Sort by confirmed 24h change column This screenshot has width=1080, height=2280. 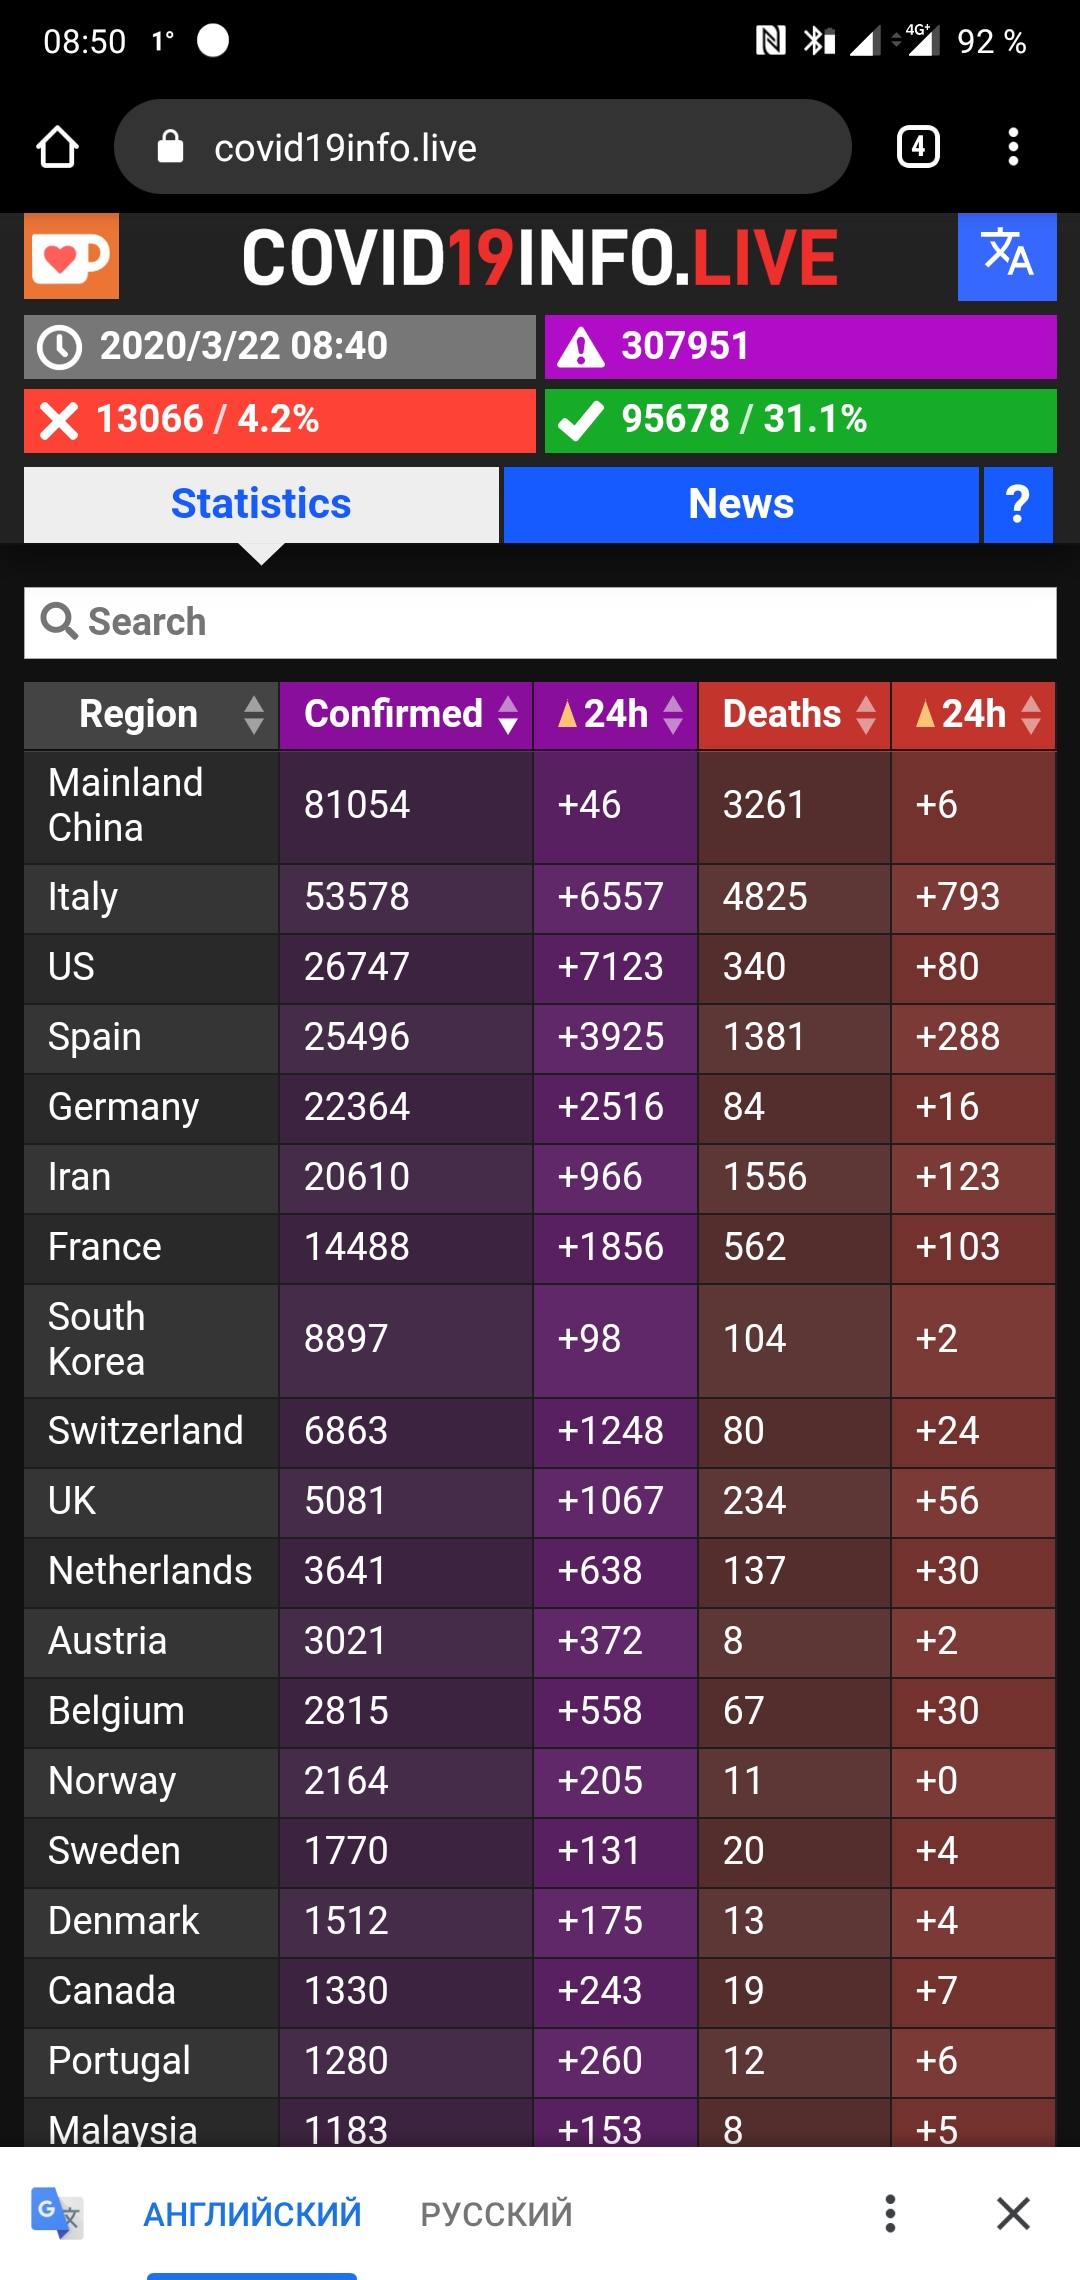(616, 715)
